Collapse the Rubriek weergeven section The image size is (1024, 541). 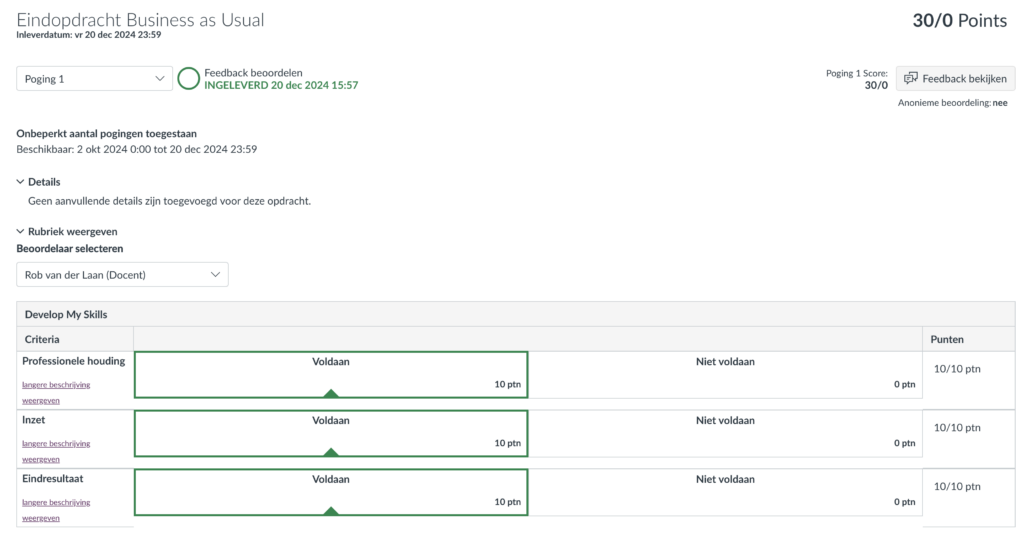[x=67, y=231]
